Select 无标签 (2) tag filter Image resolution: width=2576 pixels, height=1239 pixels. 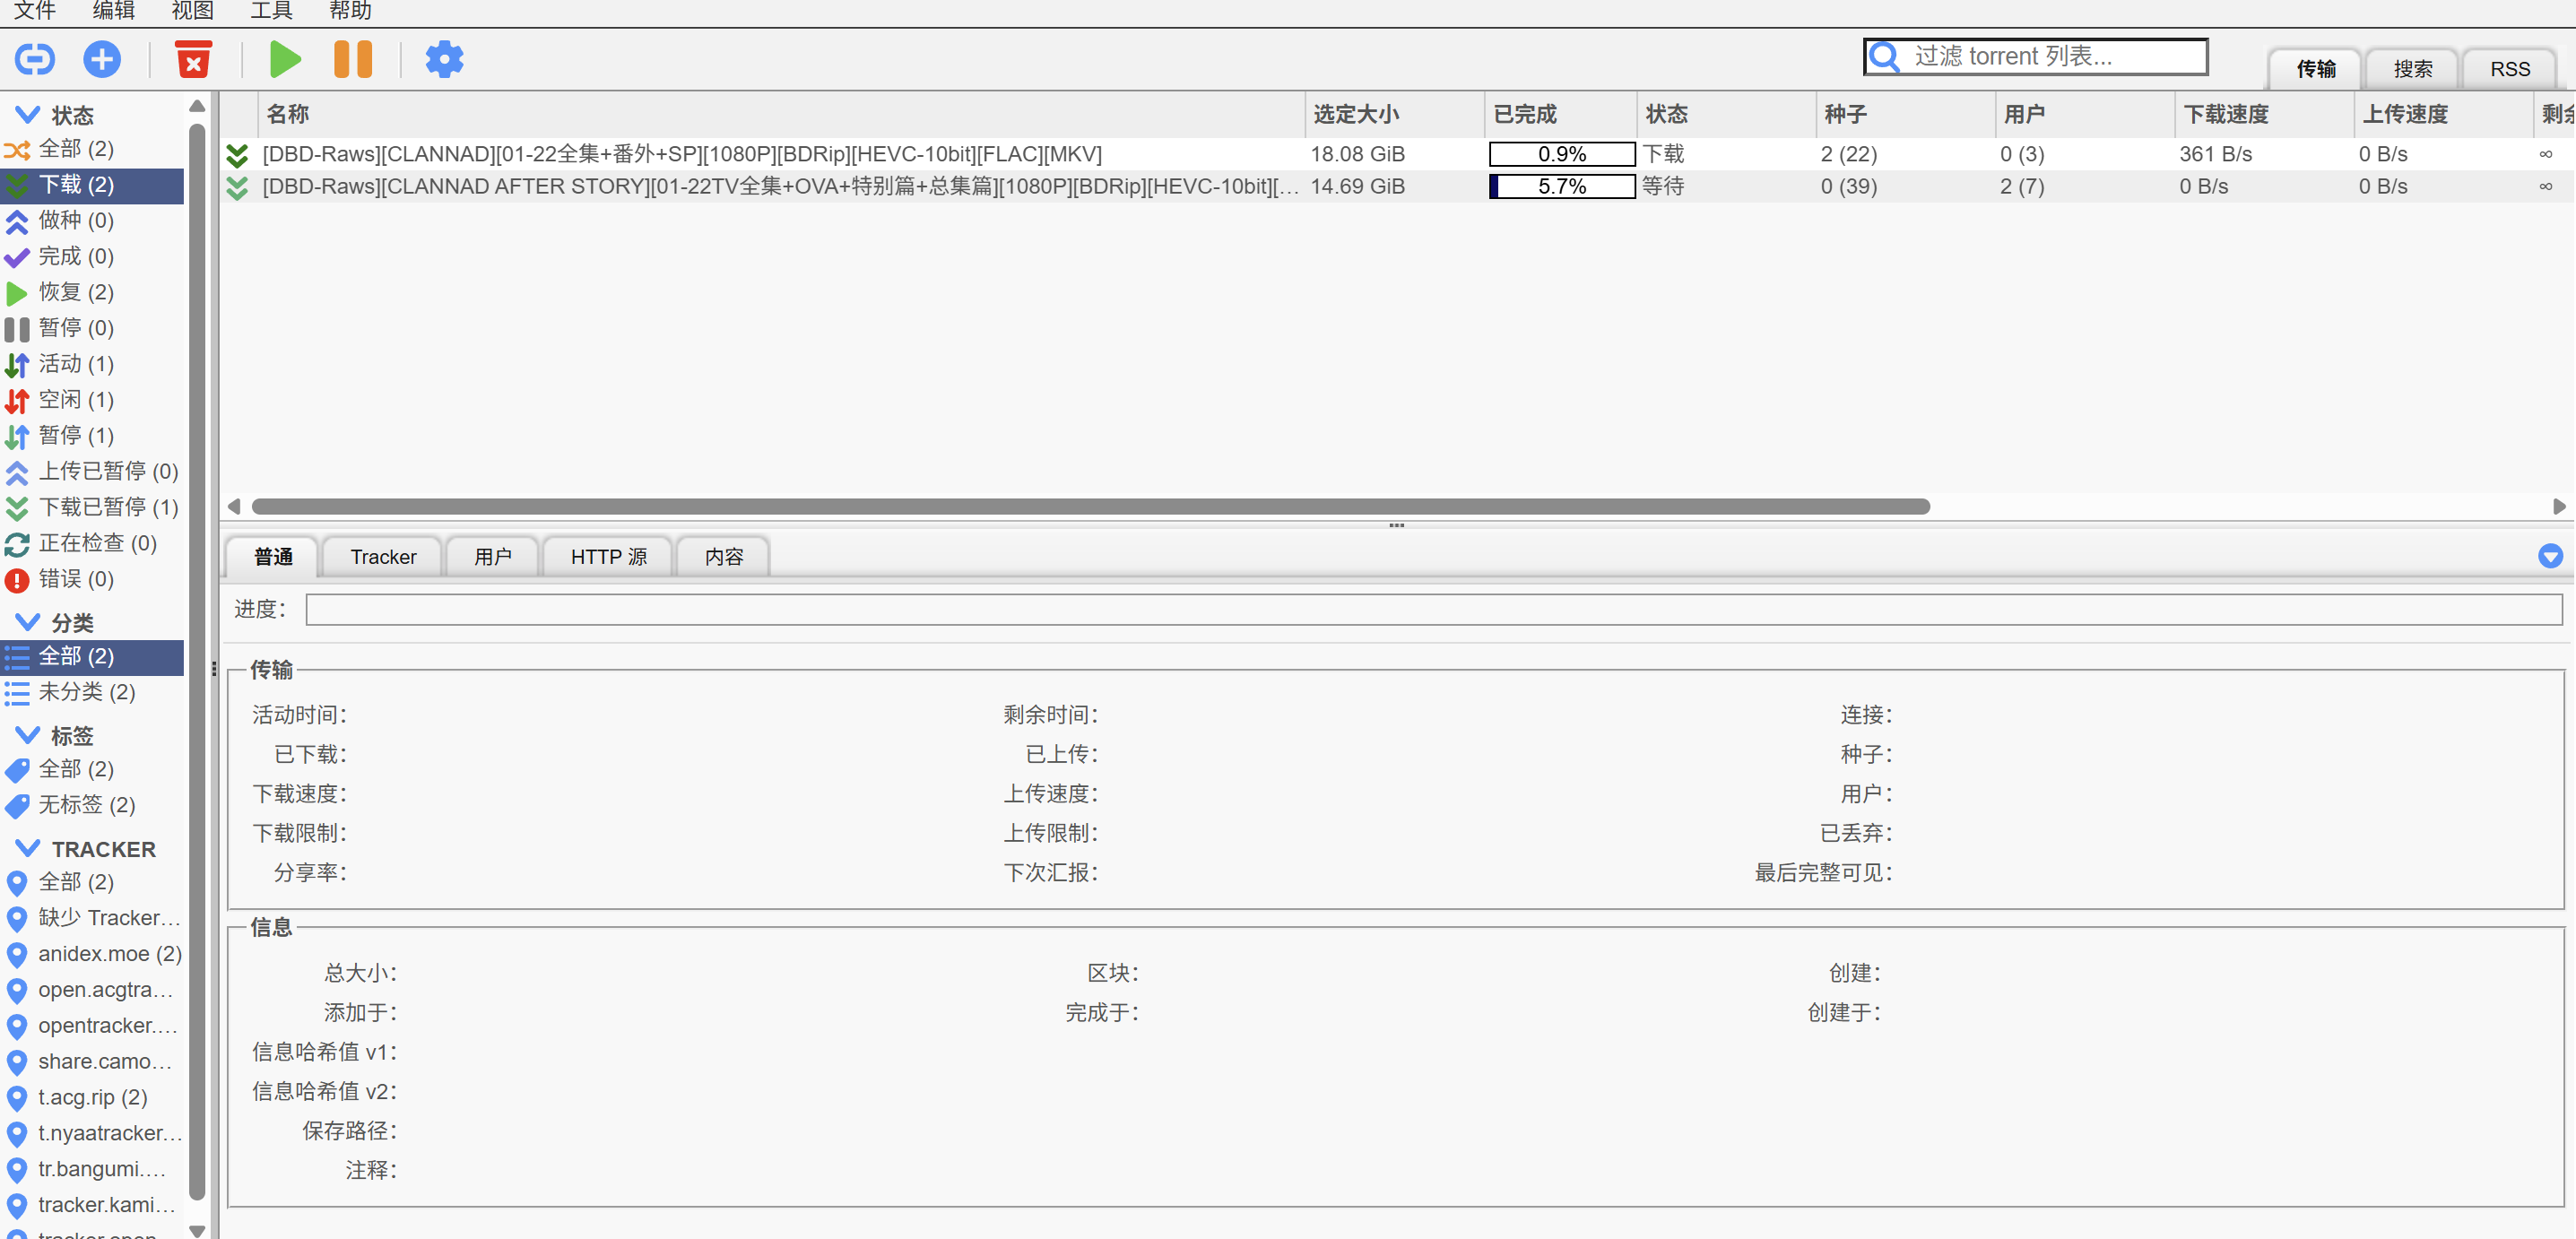click(x=92, y=805)
